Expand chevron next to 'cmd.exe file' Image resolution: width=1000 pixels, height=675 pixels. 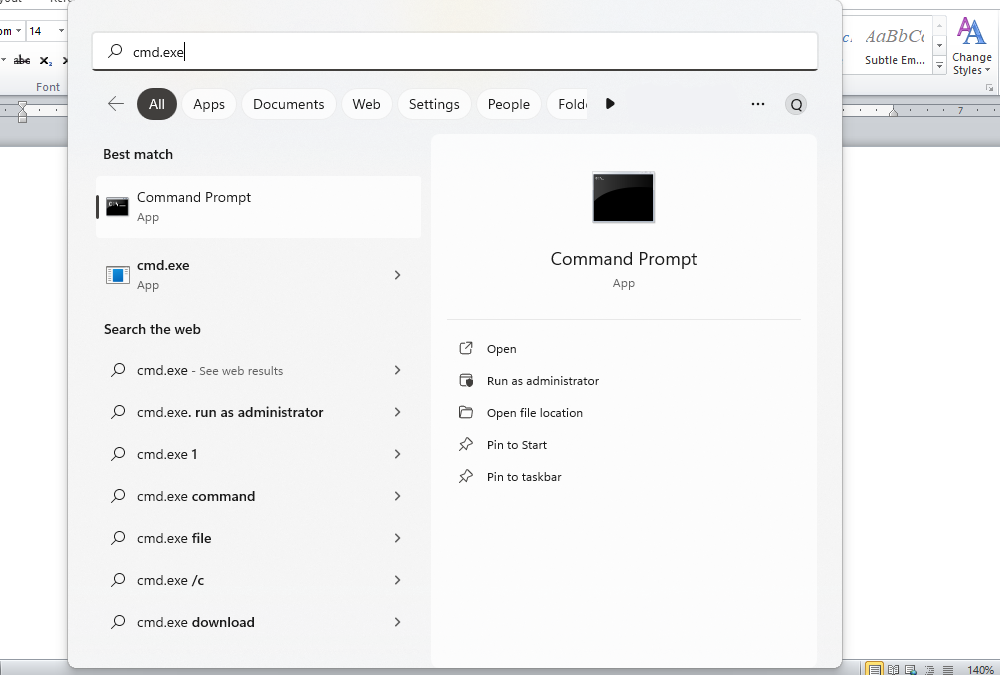pos(397,538)
